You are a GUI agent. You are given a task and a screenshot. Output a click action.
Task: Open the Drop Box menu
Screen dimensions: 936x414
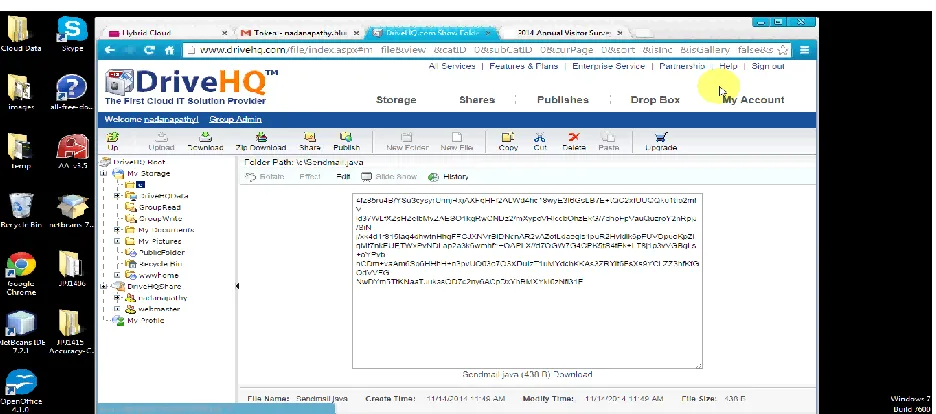coord(655,100)
